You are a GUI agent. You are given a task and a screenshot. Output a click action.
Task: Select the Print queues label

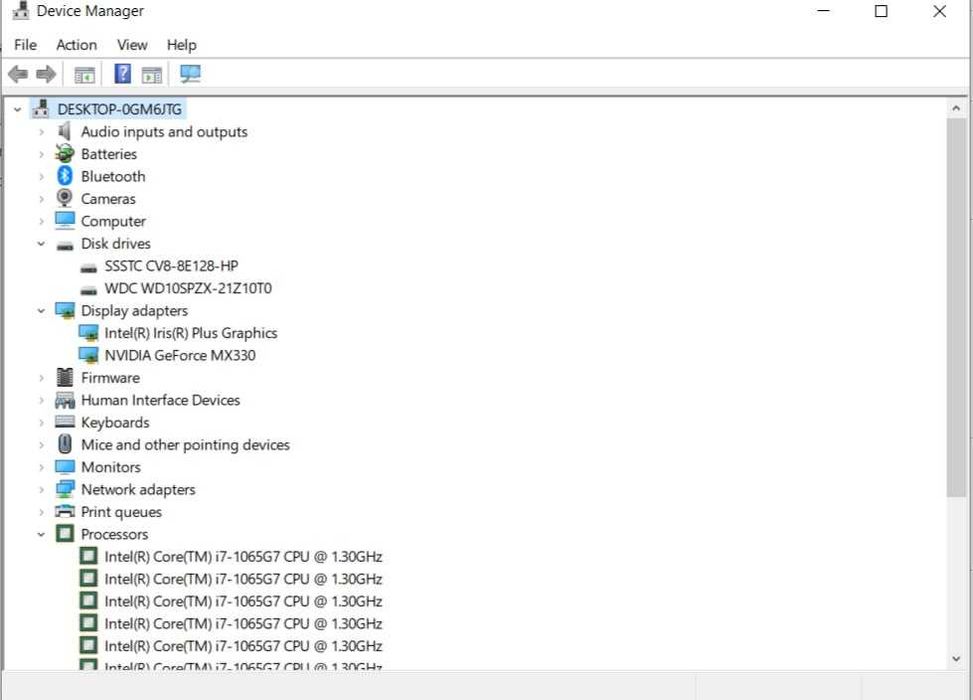121,512
